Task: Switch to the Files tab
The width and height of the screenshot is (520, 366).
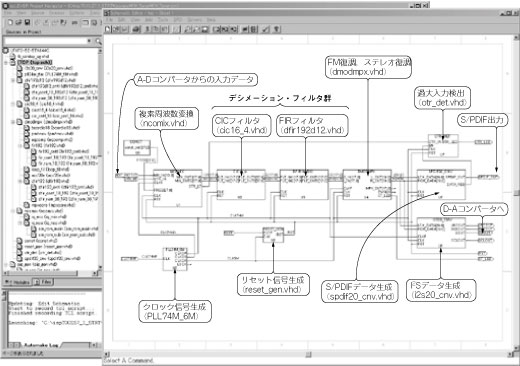Action: [x=43, y=282]
